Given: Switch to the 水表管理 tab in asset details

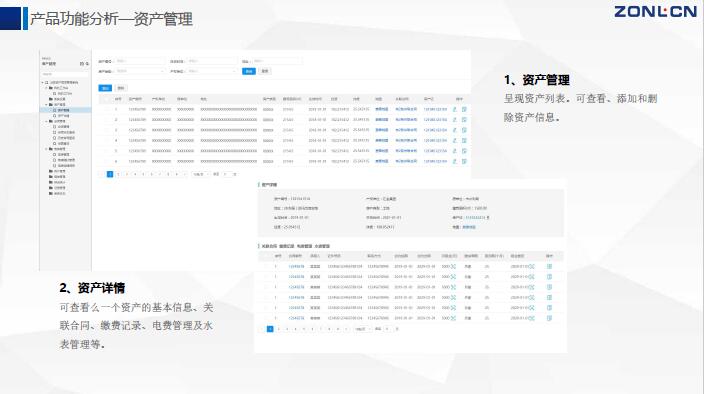Looking at the screenshot, I should coord(322,246).
